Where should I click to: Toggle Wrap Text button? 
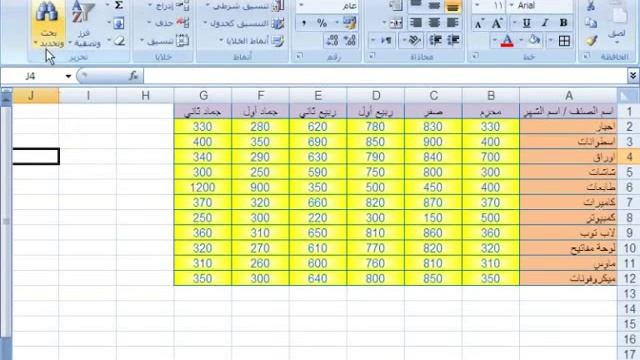(395, 6)
